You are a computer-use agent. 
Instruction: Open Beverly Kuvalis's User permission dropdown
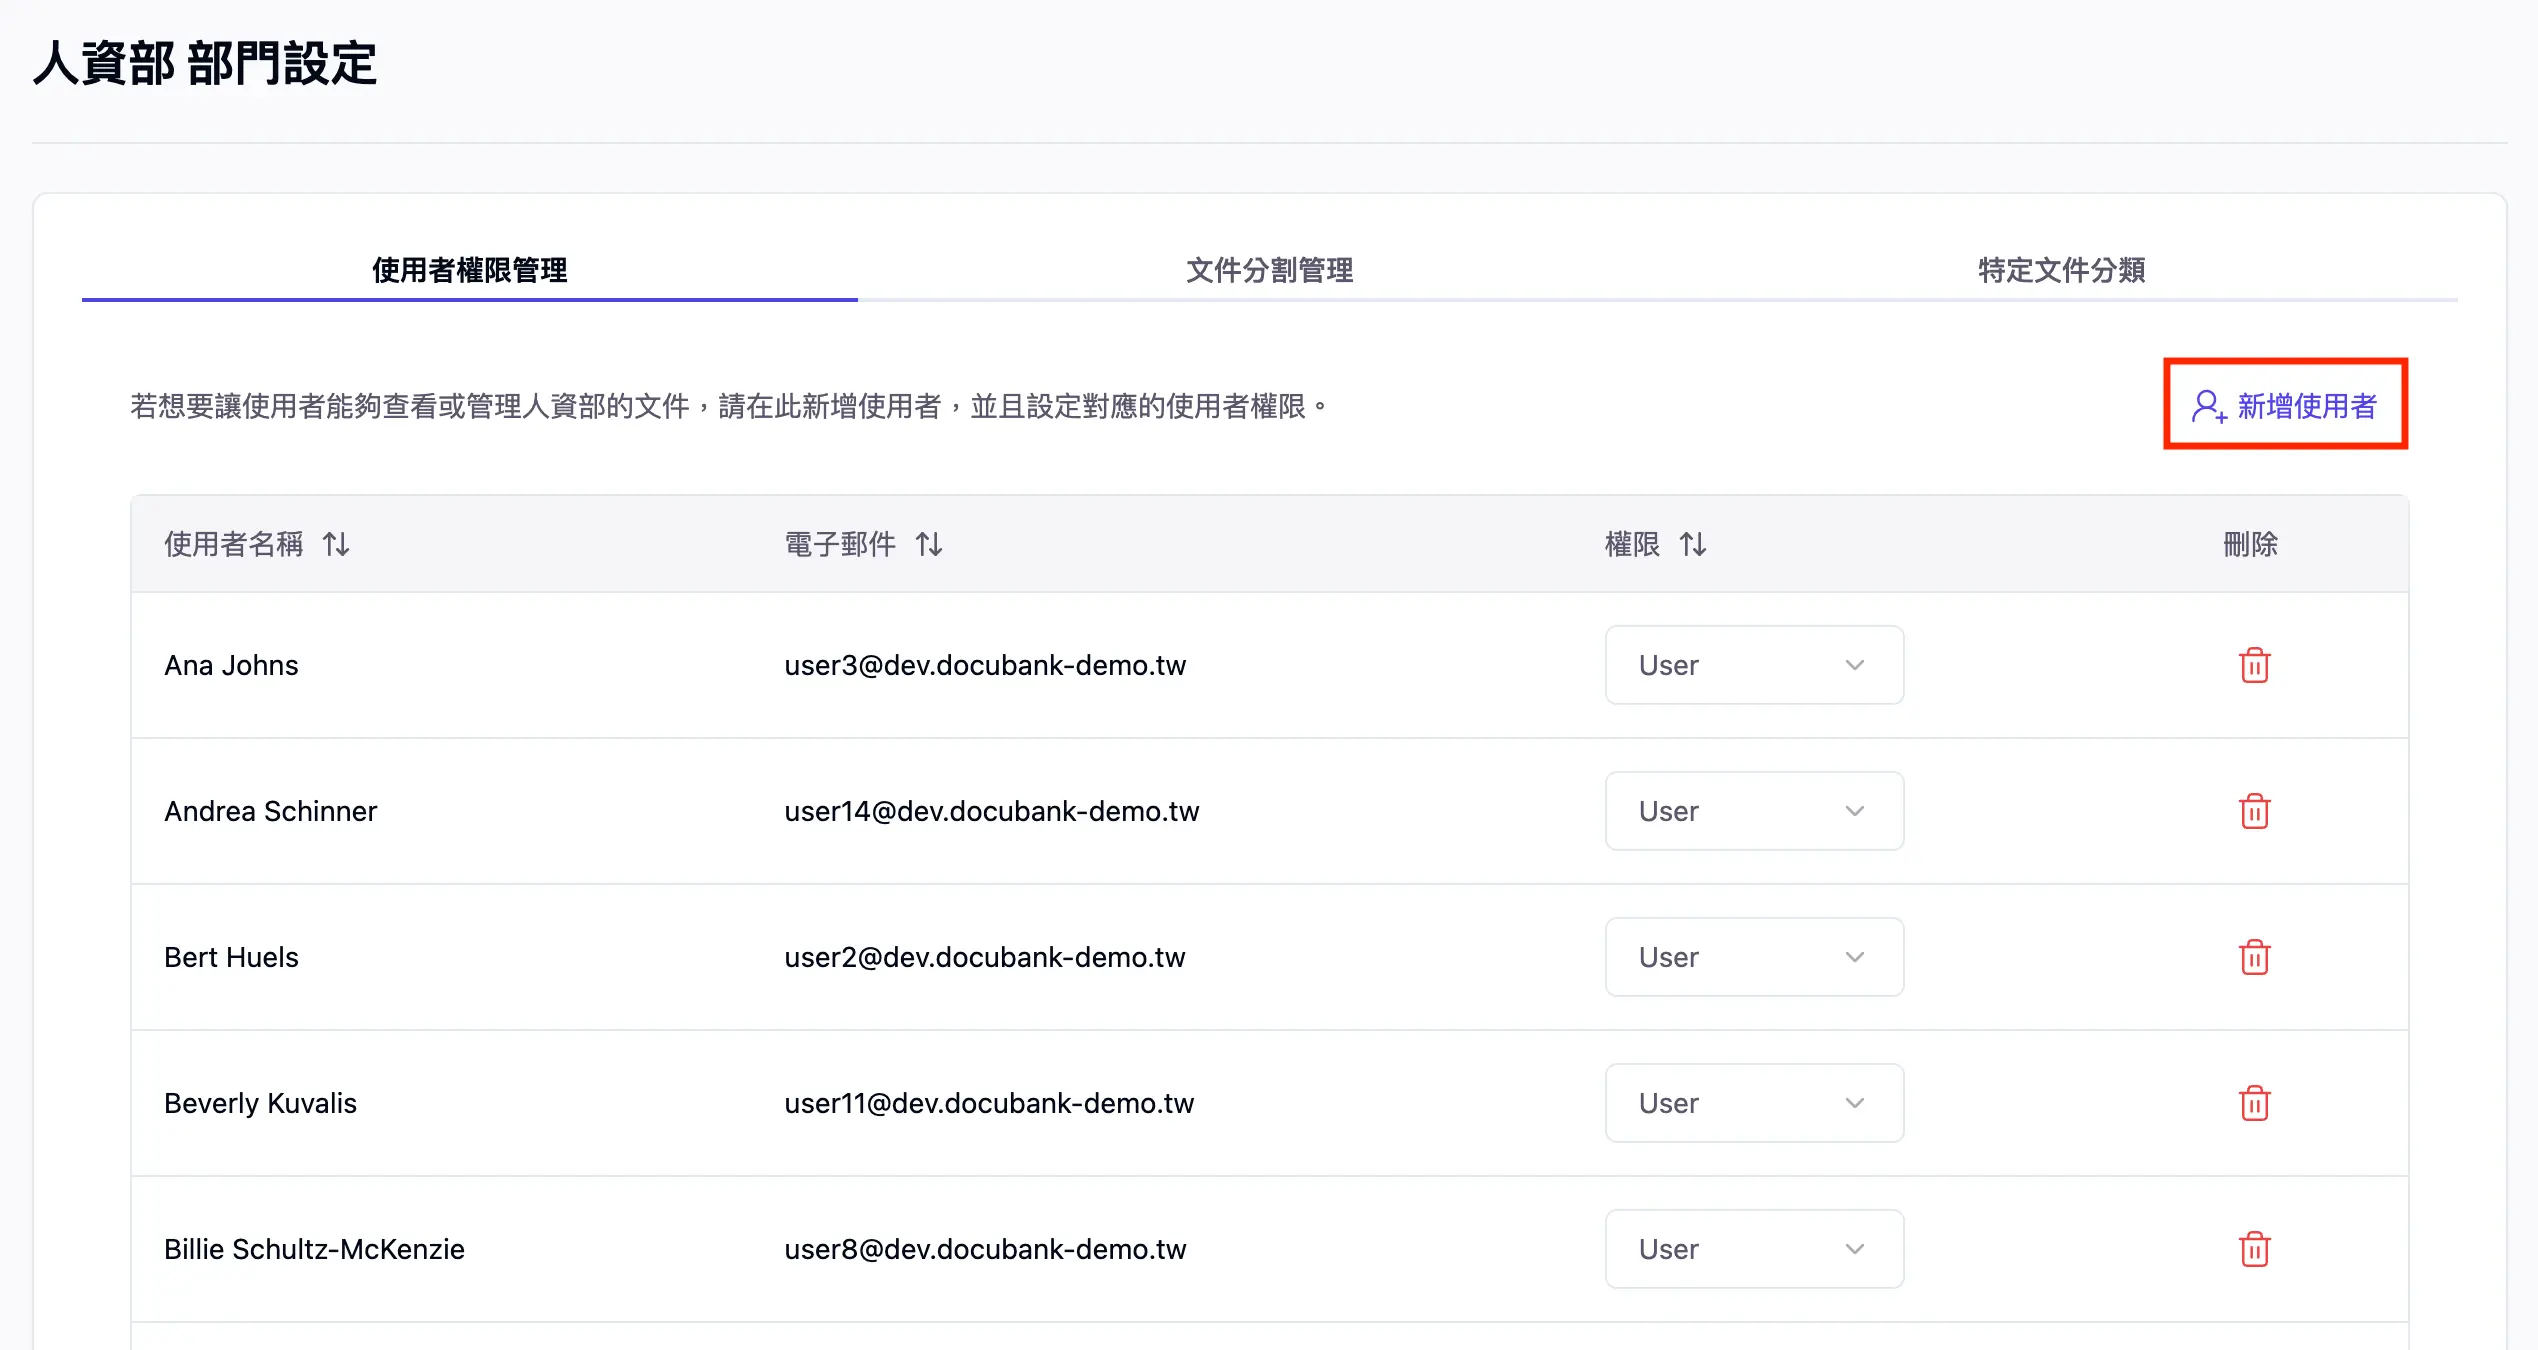pyautogui.click(x=1754, y=1103)
